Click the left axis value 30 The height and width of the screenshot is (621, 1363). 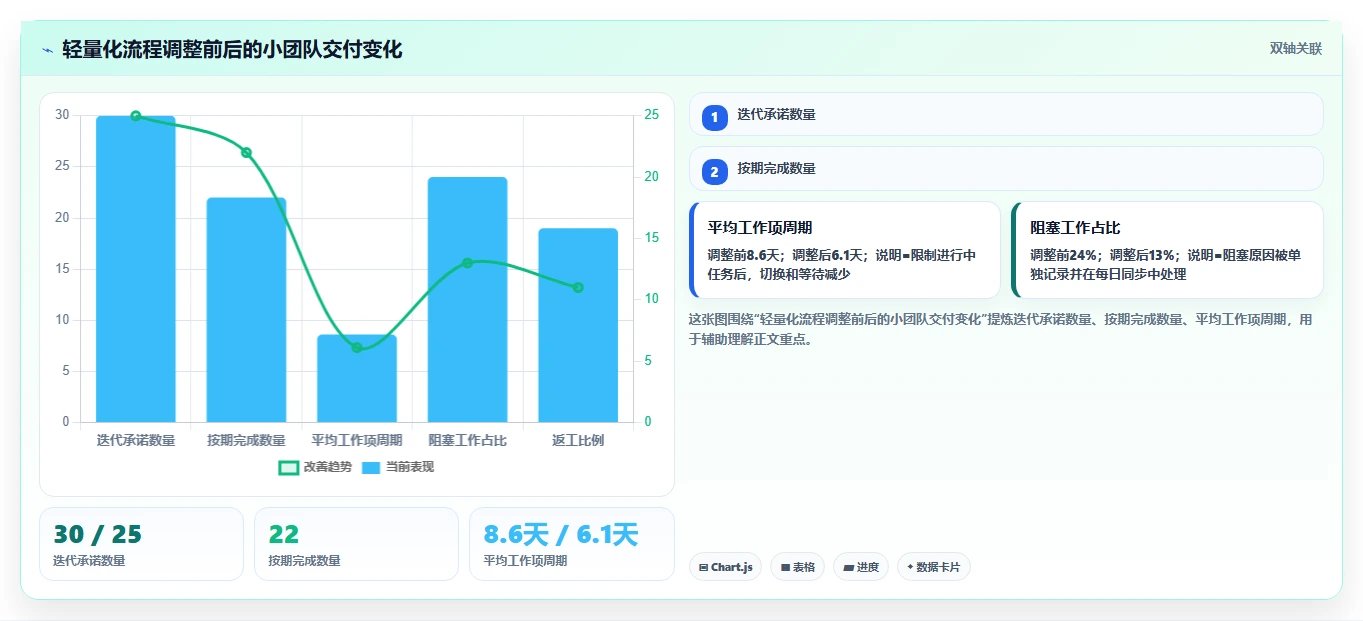coord(62,115)
